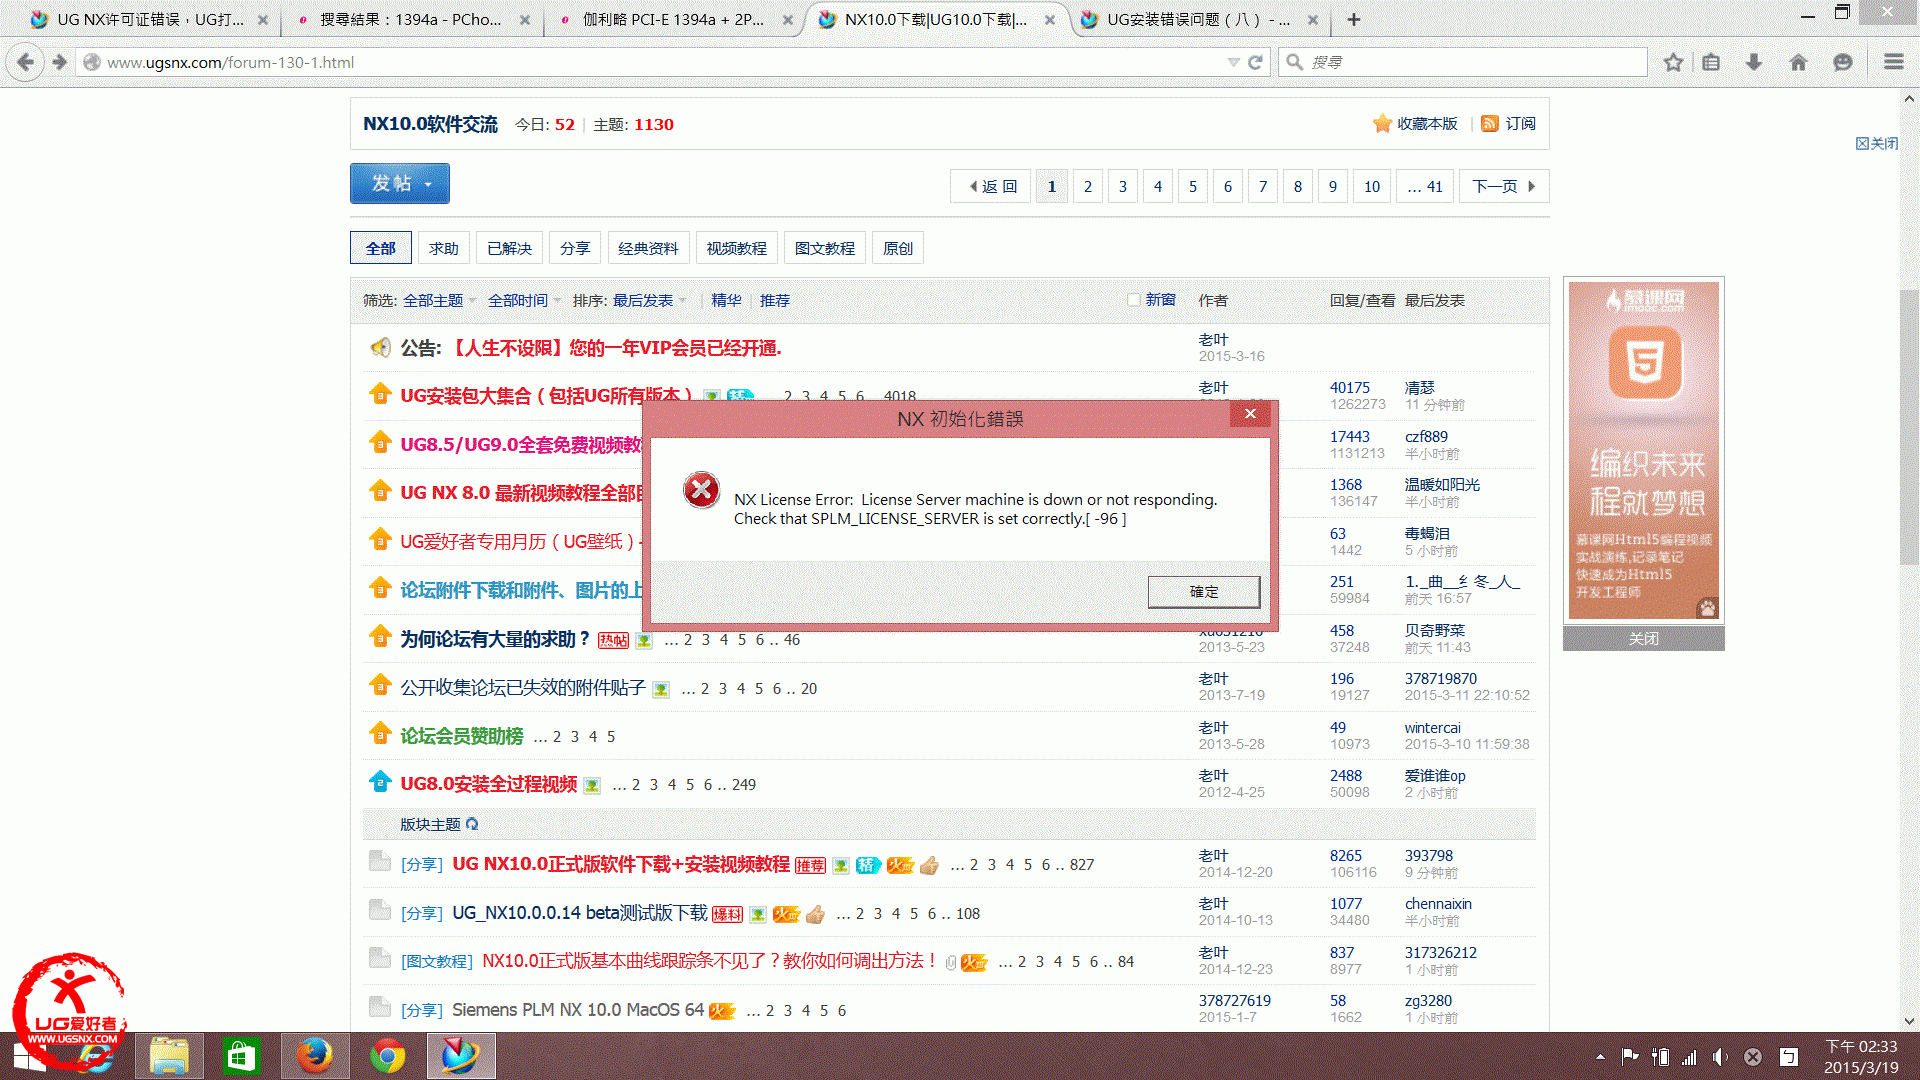Viewport: 1920px width, 1080px height.
Task: Open the Firefox hamburger menu
Action: click(1893, 62)
